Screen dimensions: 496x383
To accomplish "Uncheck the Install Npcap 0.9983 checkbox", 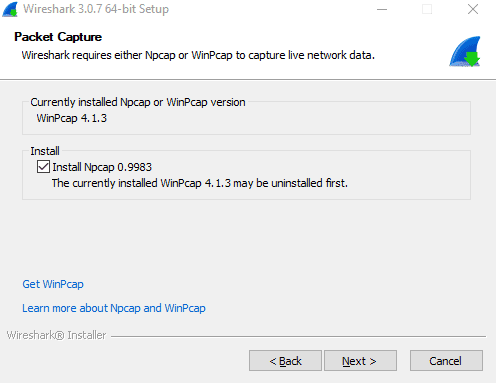I will (43, 167).
